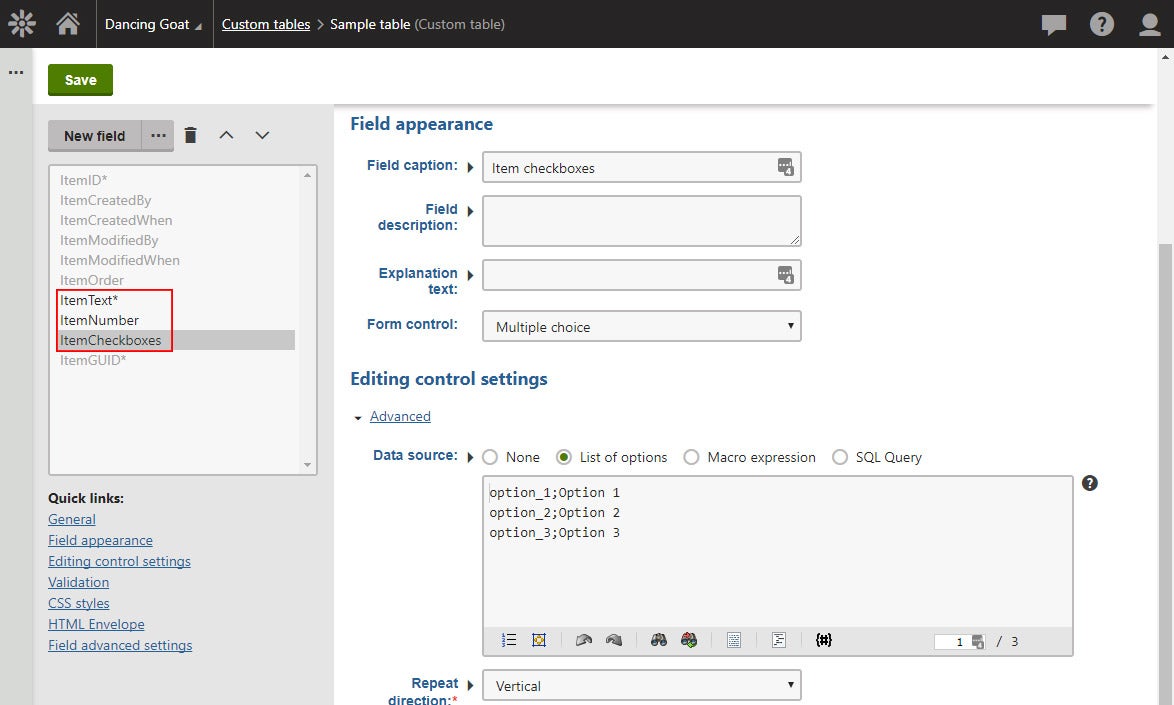
Task: Select List of options data source
Action: tap(564, 457)
